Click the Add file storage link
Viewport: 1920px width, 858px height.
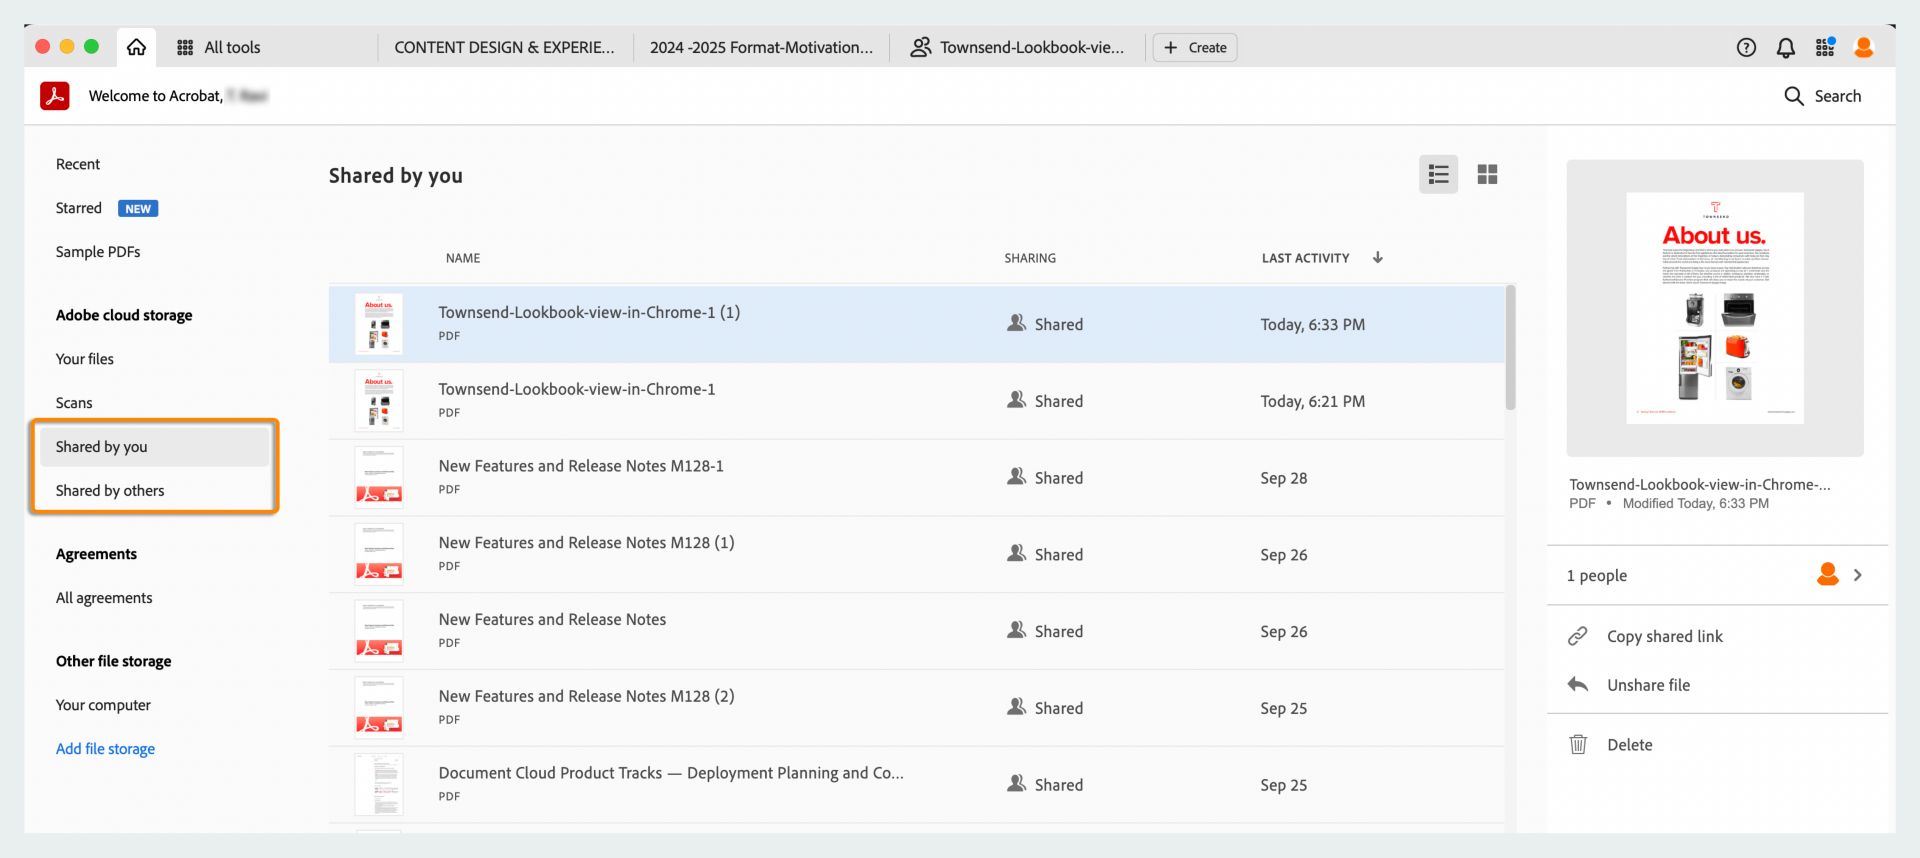coord(105,748)
